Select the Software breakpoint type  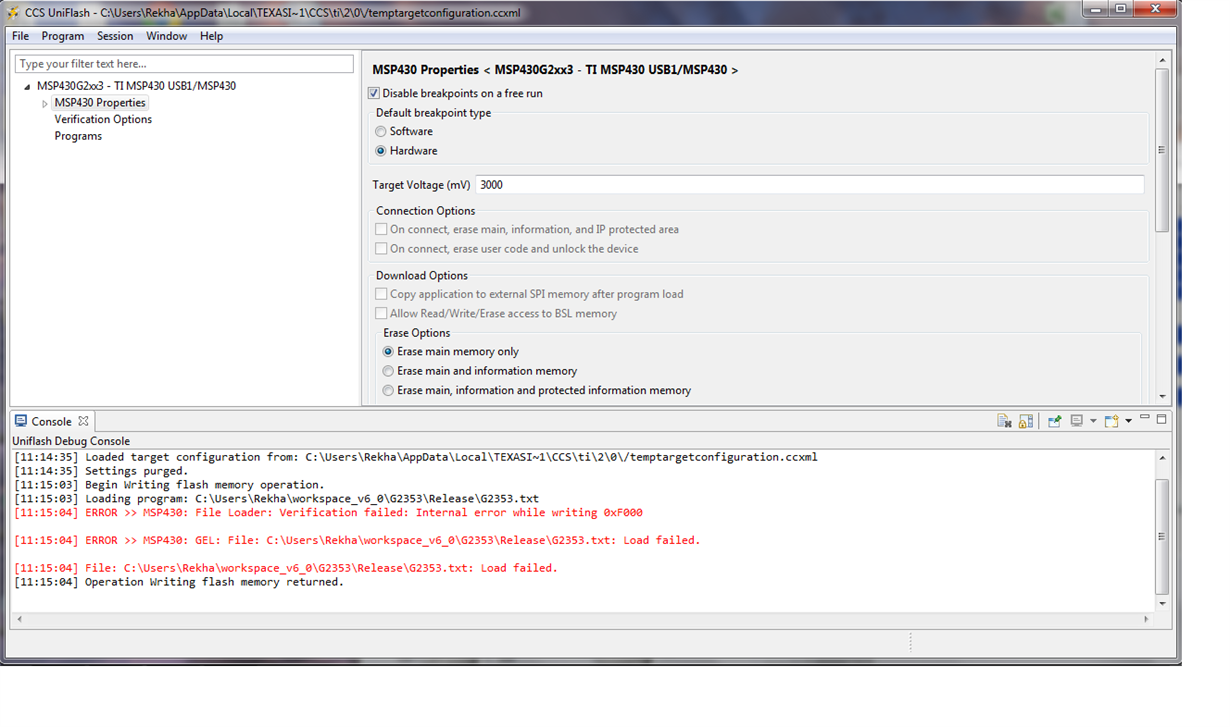tap(381, 131)
